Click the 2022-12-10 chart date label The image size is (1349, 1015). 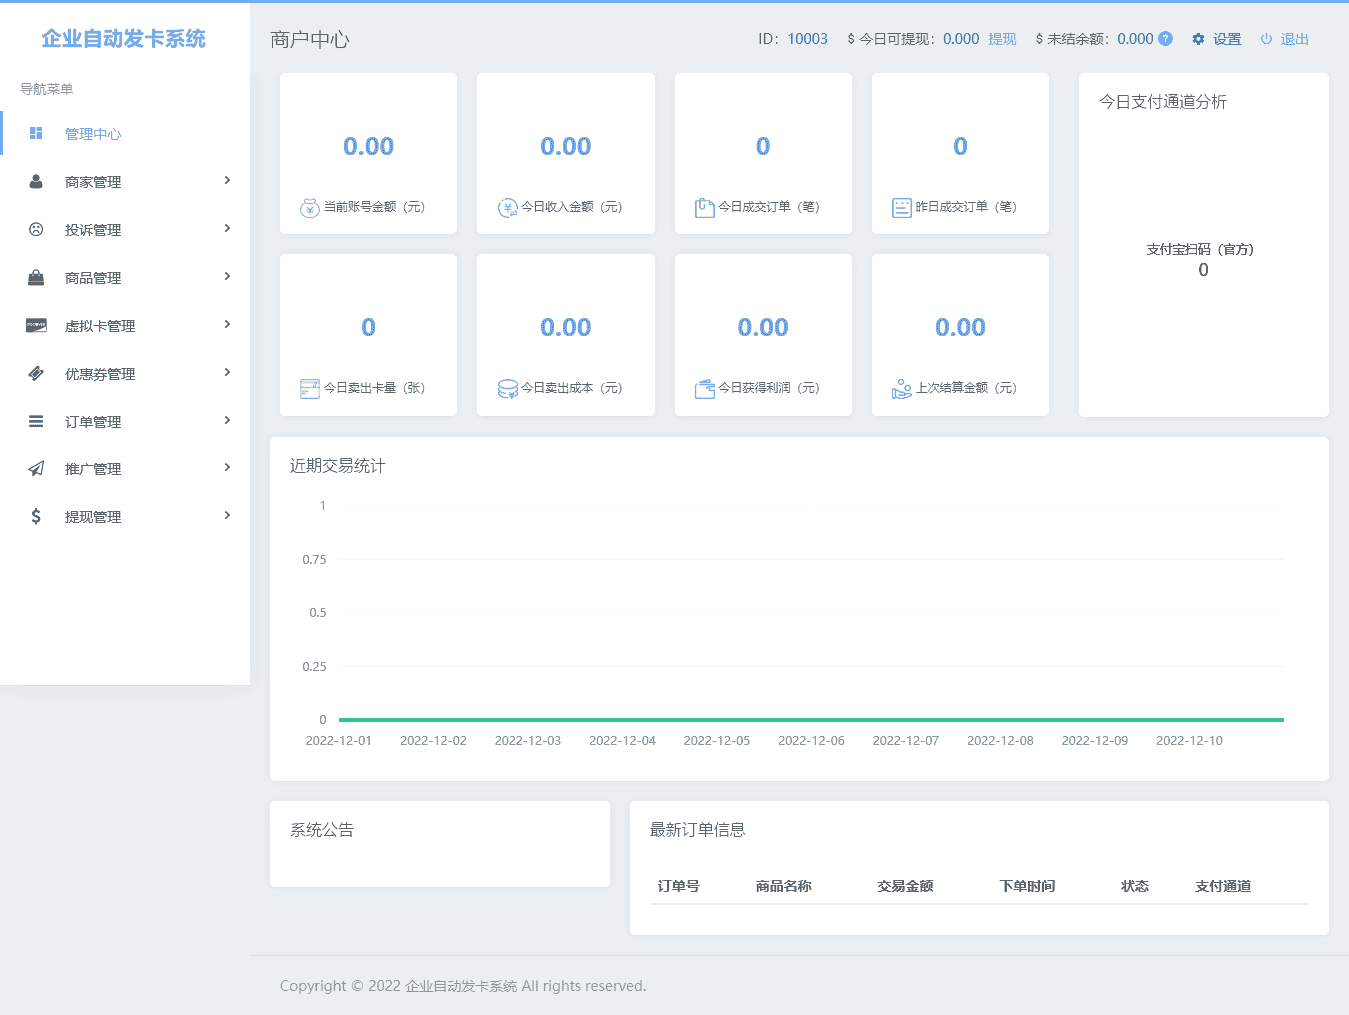pos(1189,741)
